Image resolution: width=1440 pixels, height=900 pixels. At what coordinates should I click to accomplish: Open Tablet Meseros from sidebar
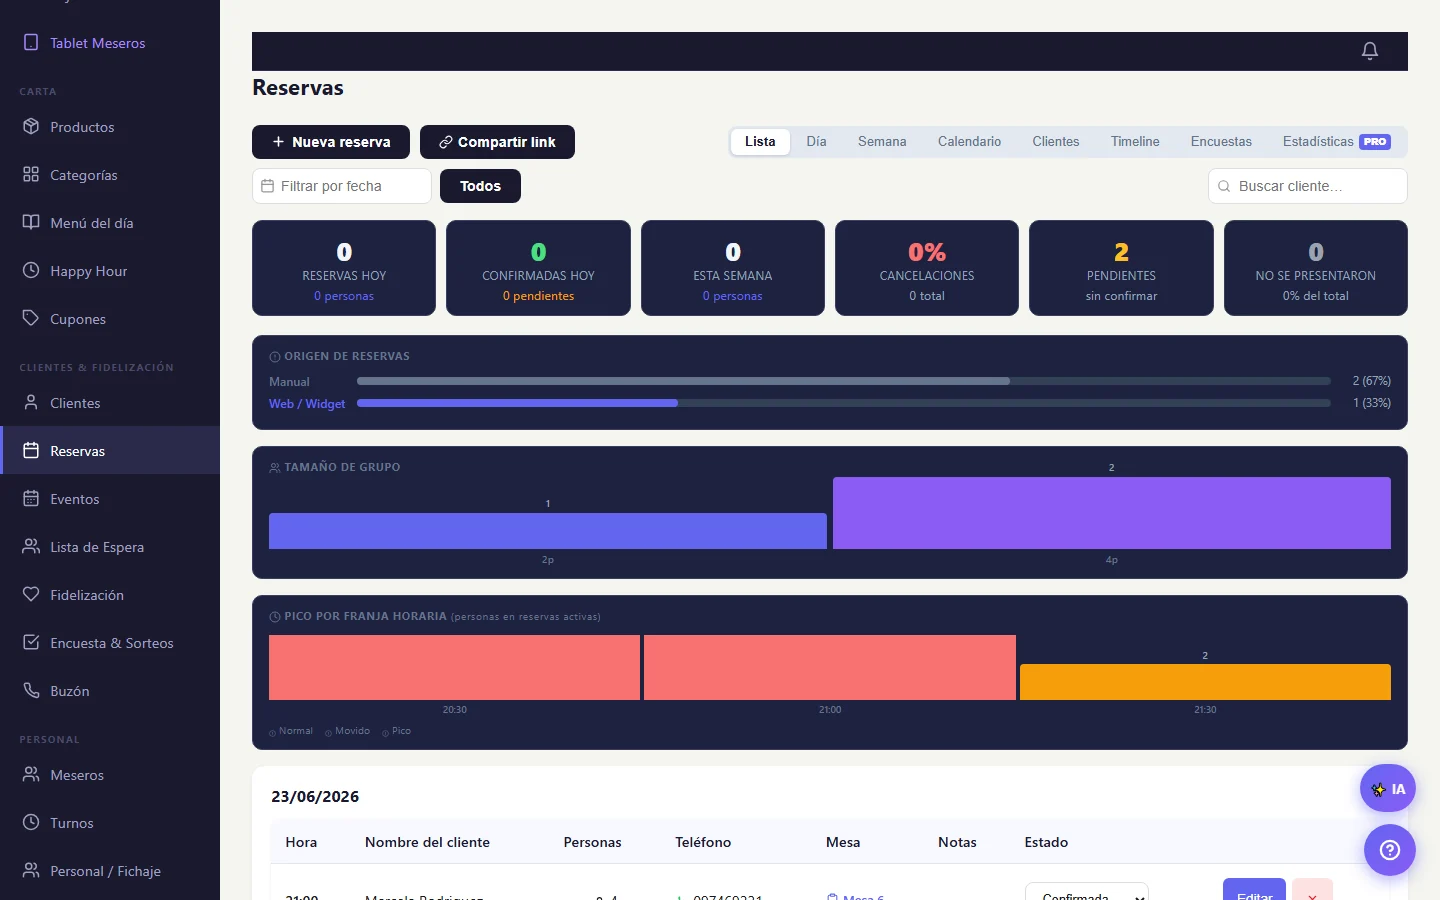point(110,43)
